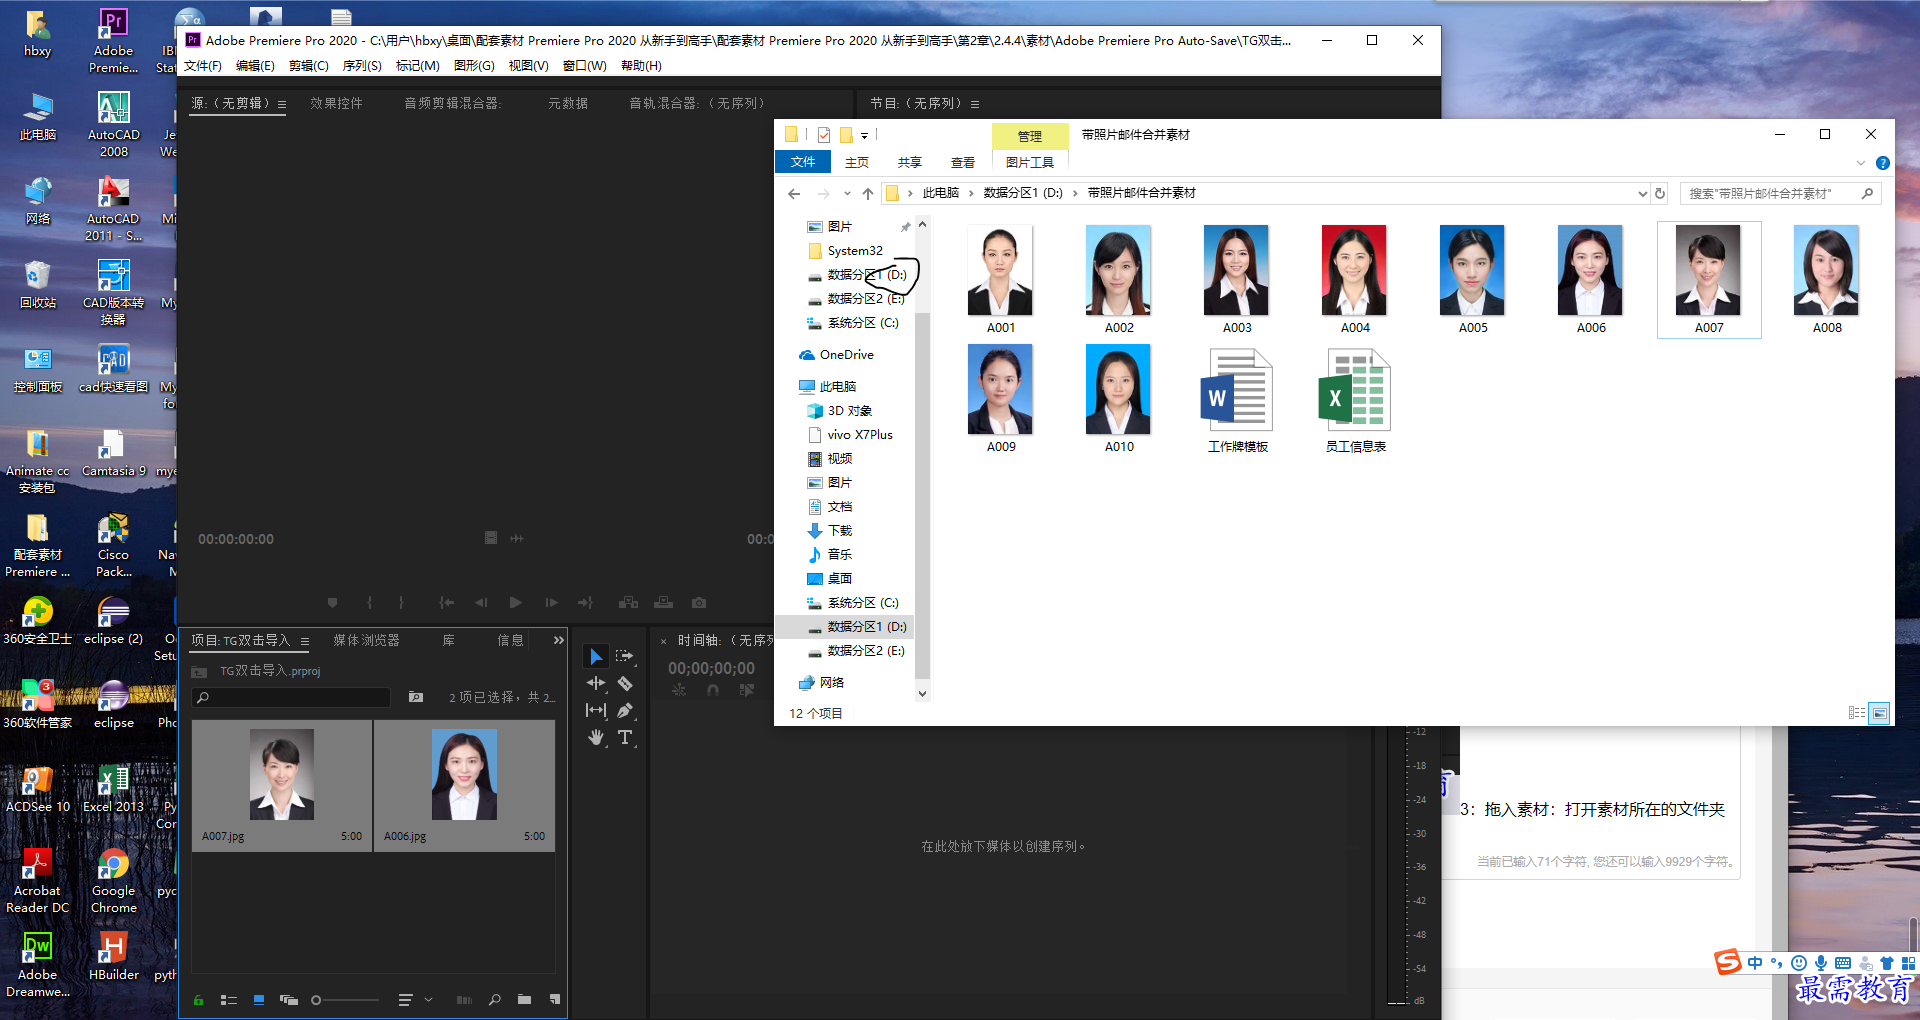Toggle insert sequences as nests icon
Image resolution: width=1920 pixels, height=1020 pixels.
[679, 690]
